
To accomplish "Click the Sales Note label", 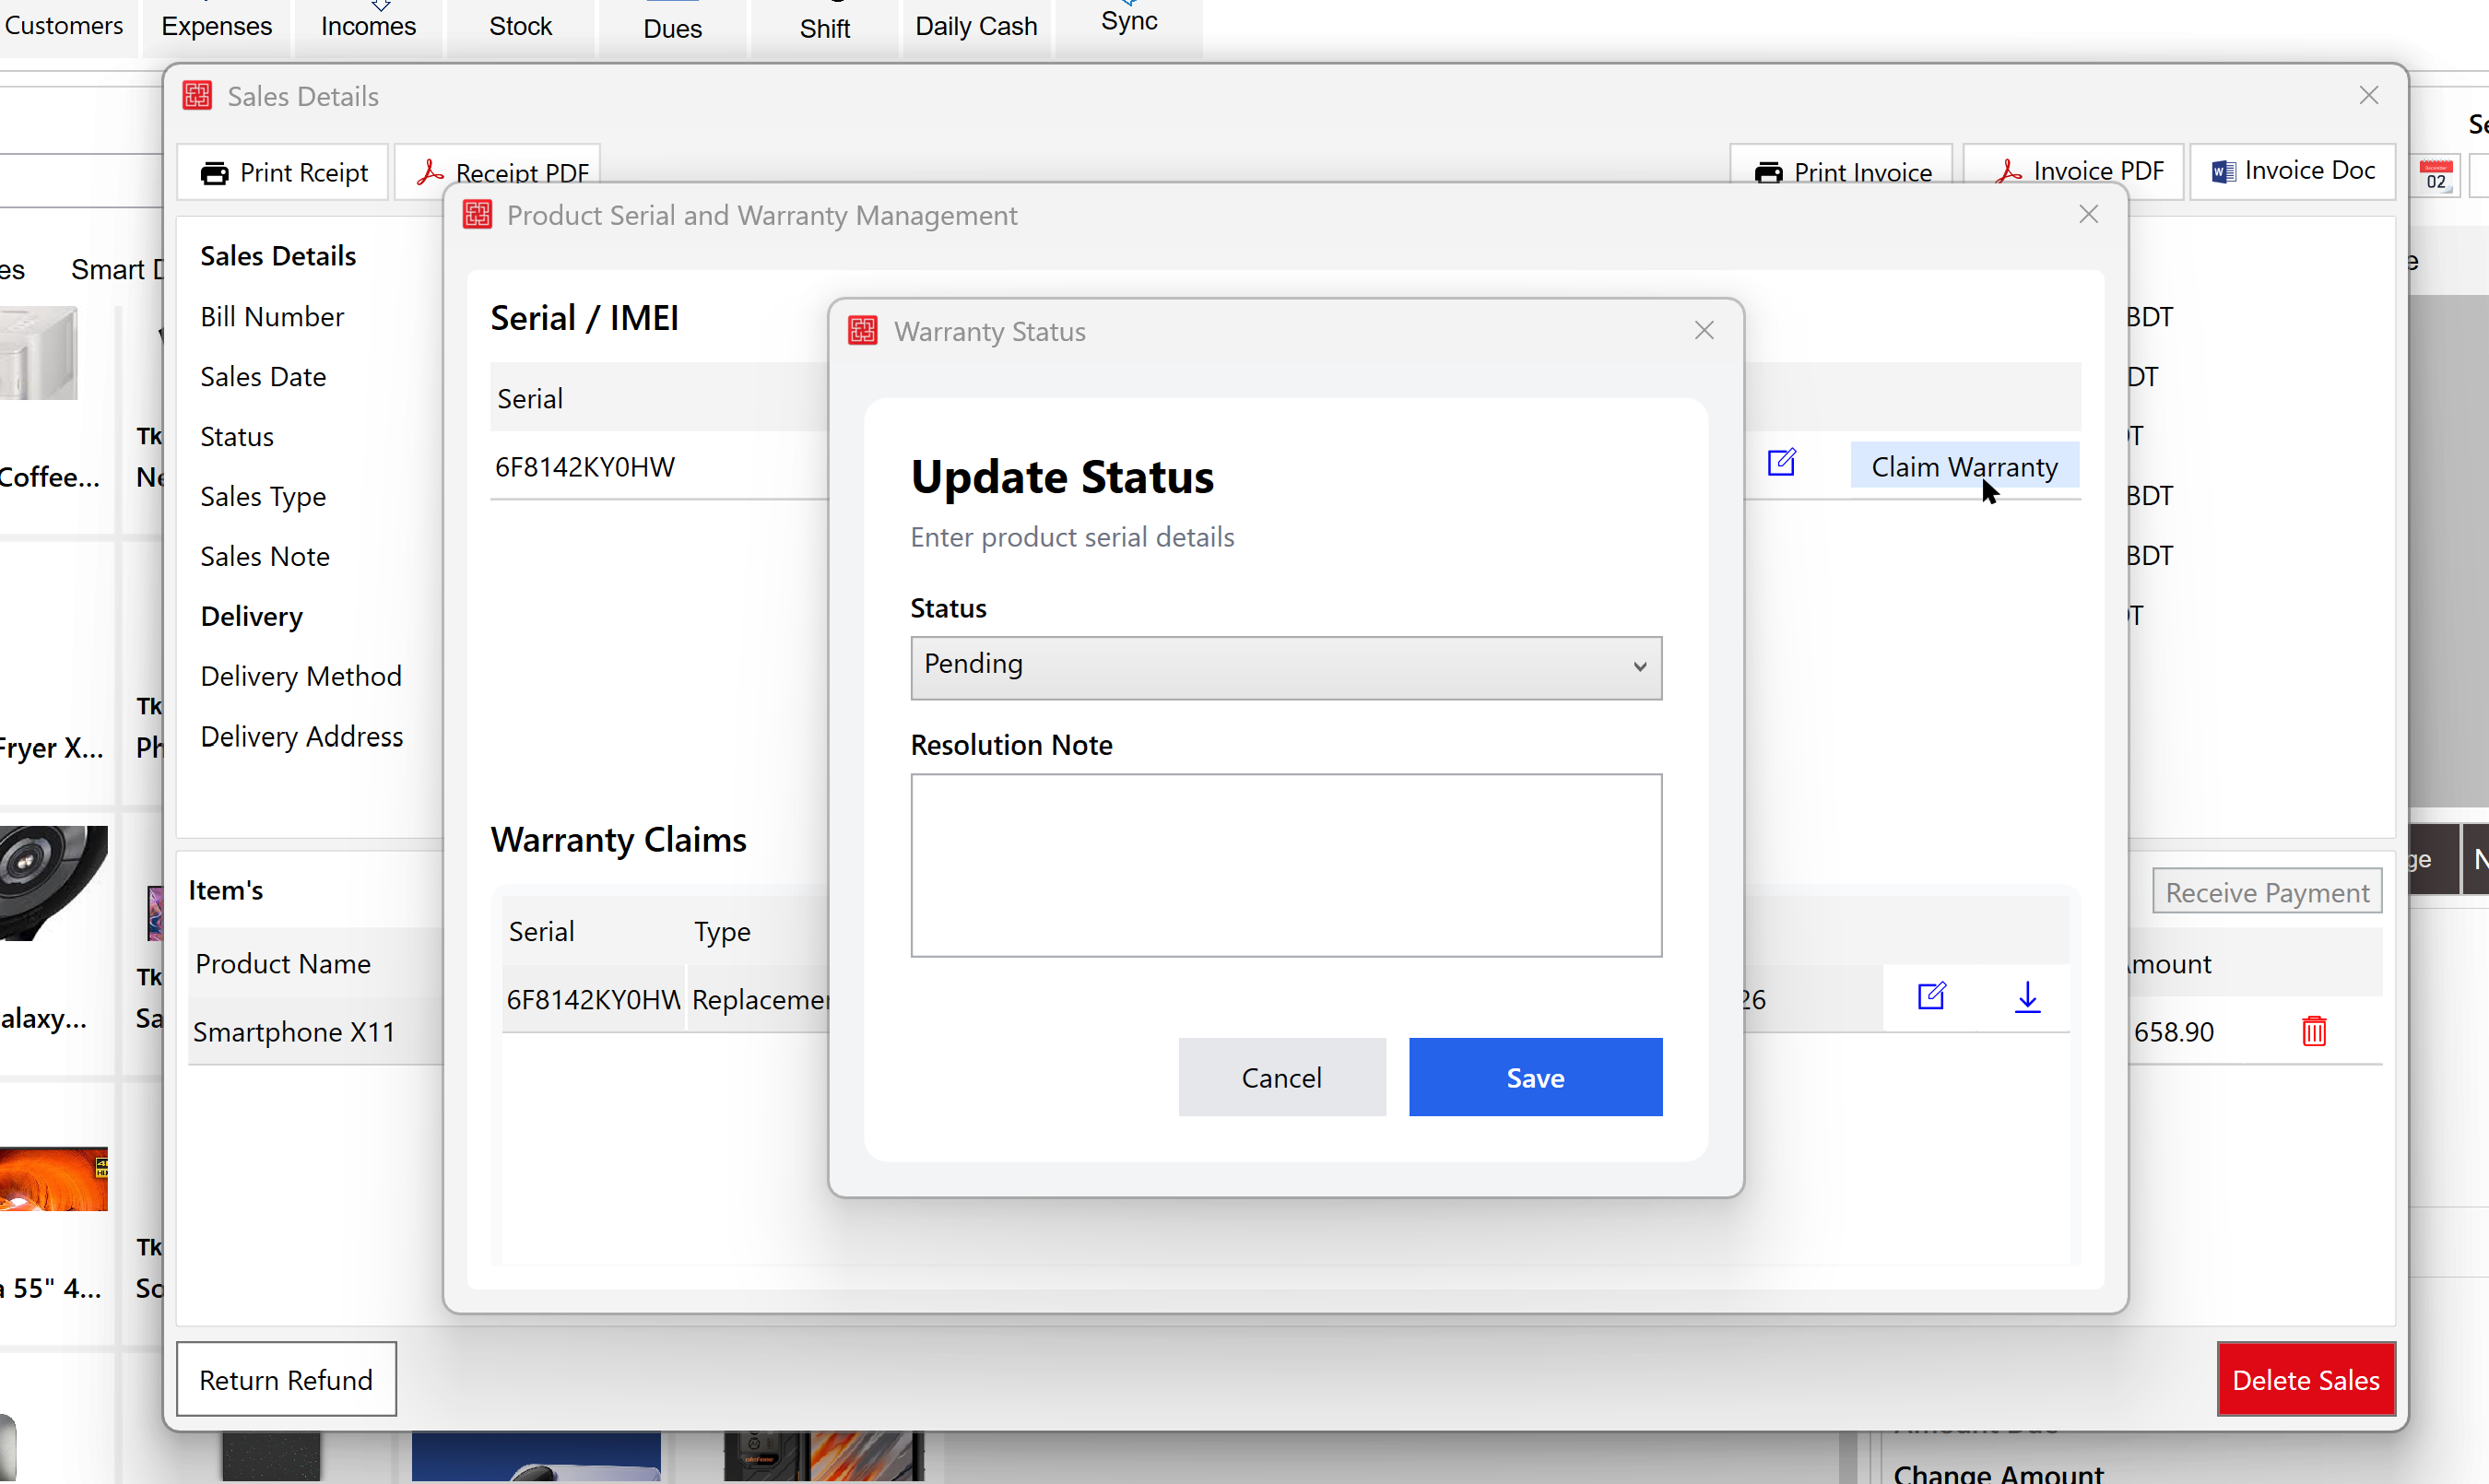I will pyautogui.click(x=265, y=557).
